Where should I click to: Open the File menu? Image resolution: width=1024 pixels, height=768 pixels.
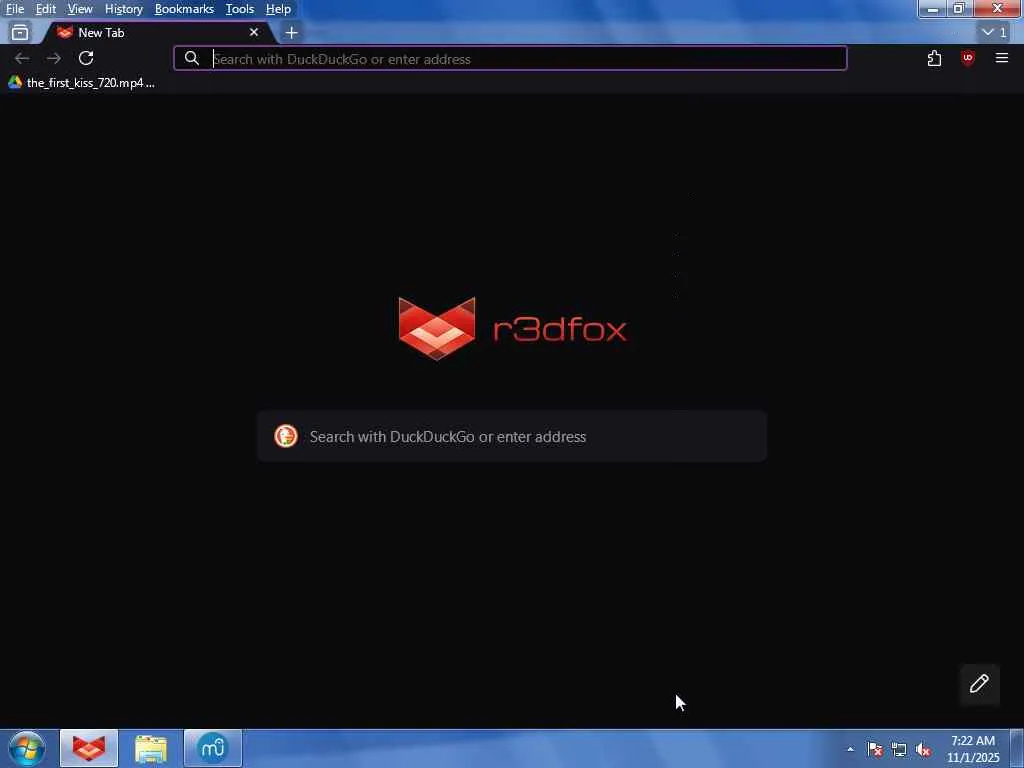[x=14, y=9]
